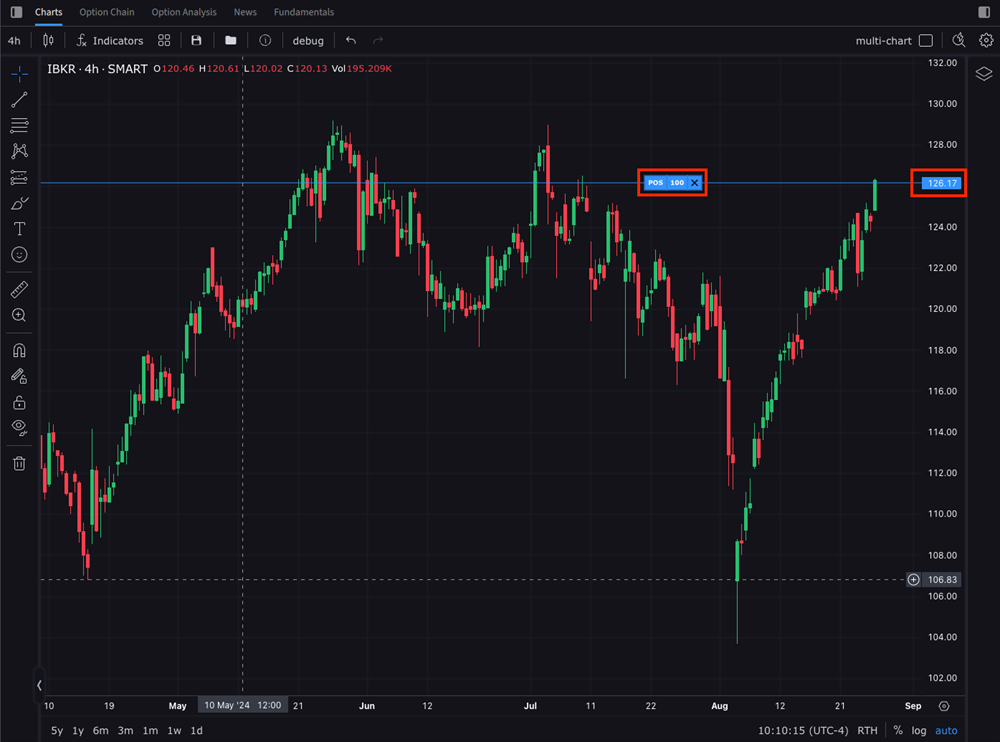
Task: Select the crosshair cursor tool
Action: point(19,74)
